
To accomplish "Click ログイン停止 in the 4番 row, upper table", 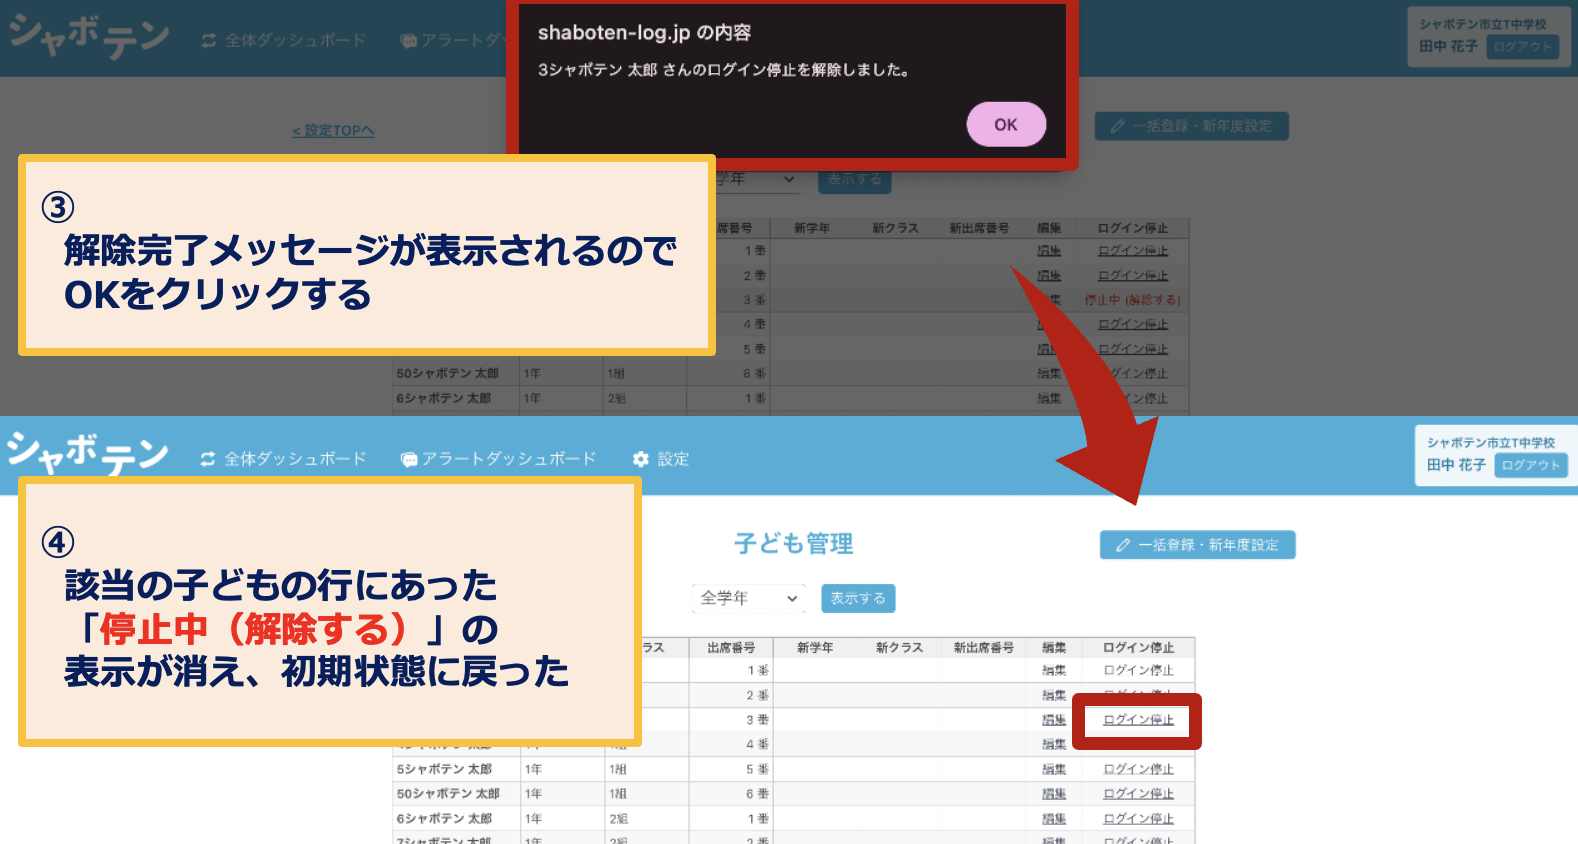I will pyautogui.click(x=1133, y=324).
